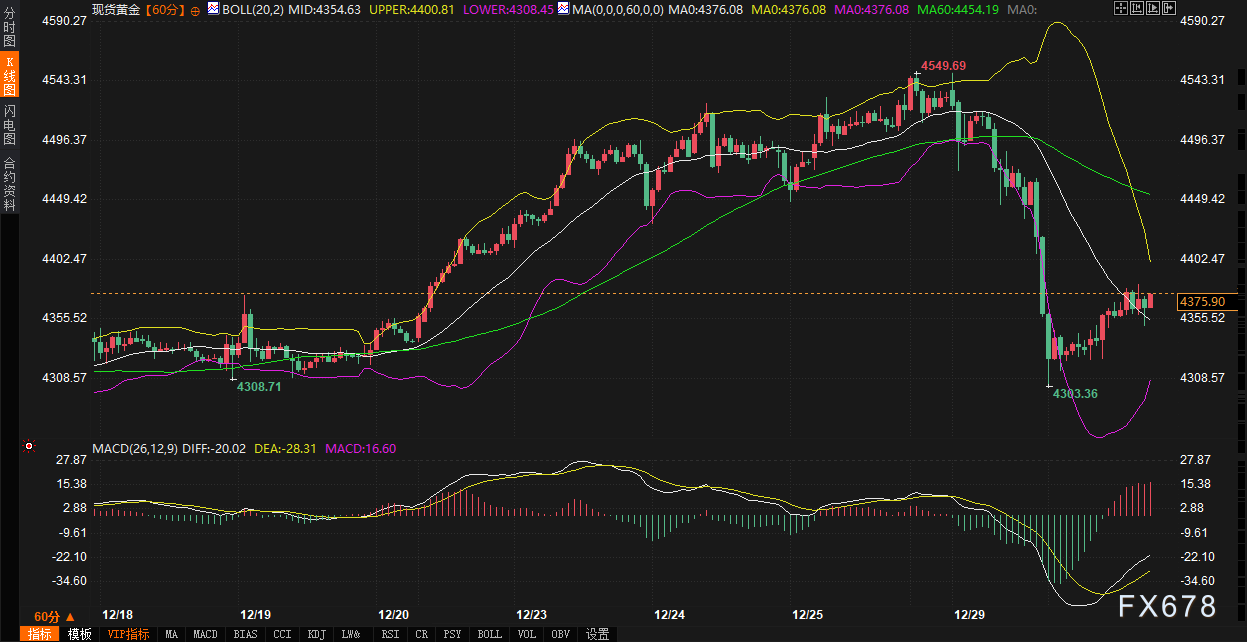This screenshot has height=642, width=1247.
Task: Open VIP指标 indicators
Action: (128, 634)
